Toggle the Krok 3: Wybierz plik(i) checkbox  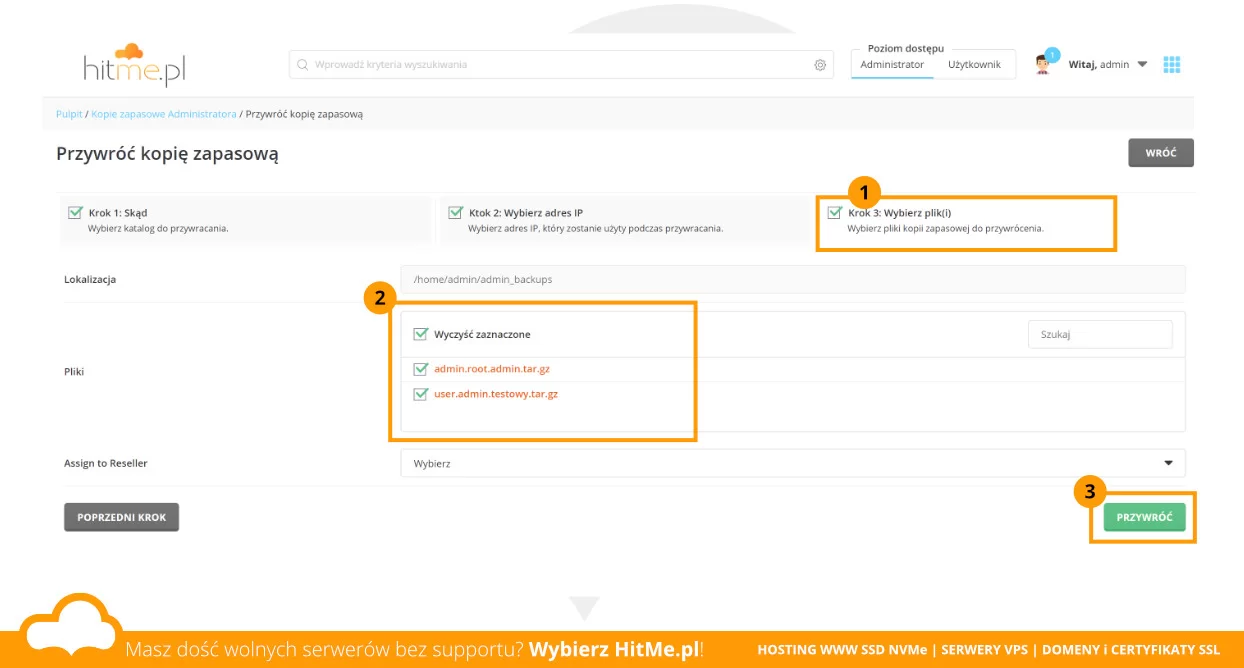pyautogui.click(x=834, y=212)
